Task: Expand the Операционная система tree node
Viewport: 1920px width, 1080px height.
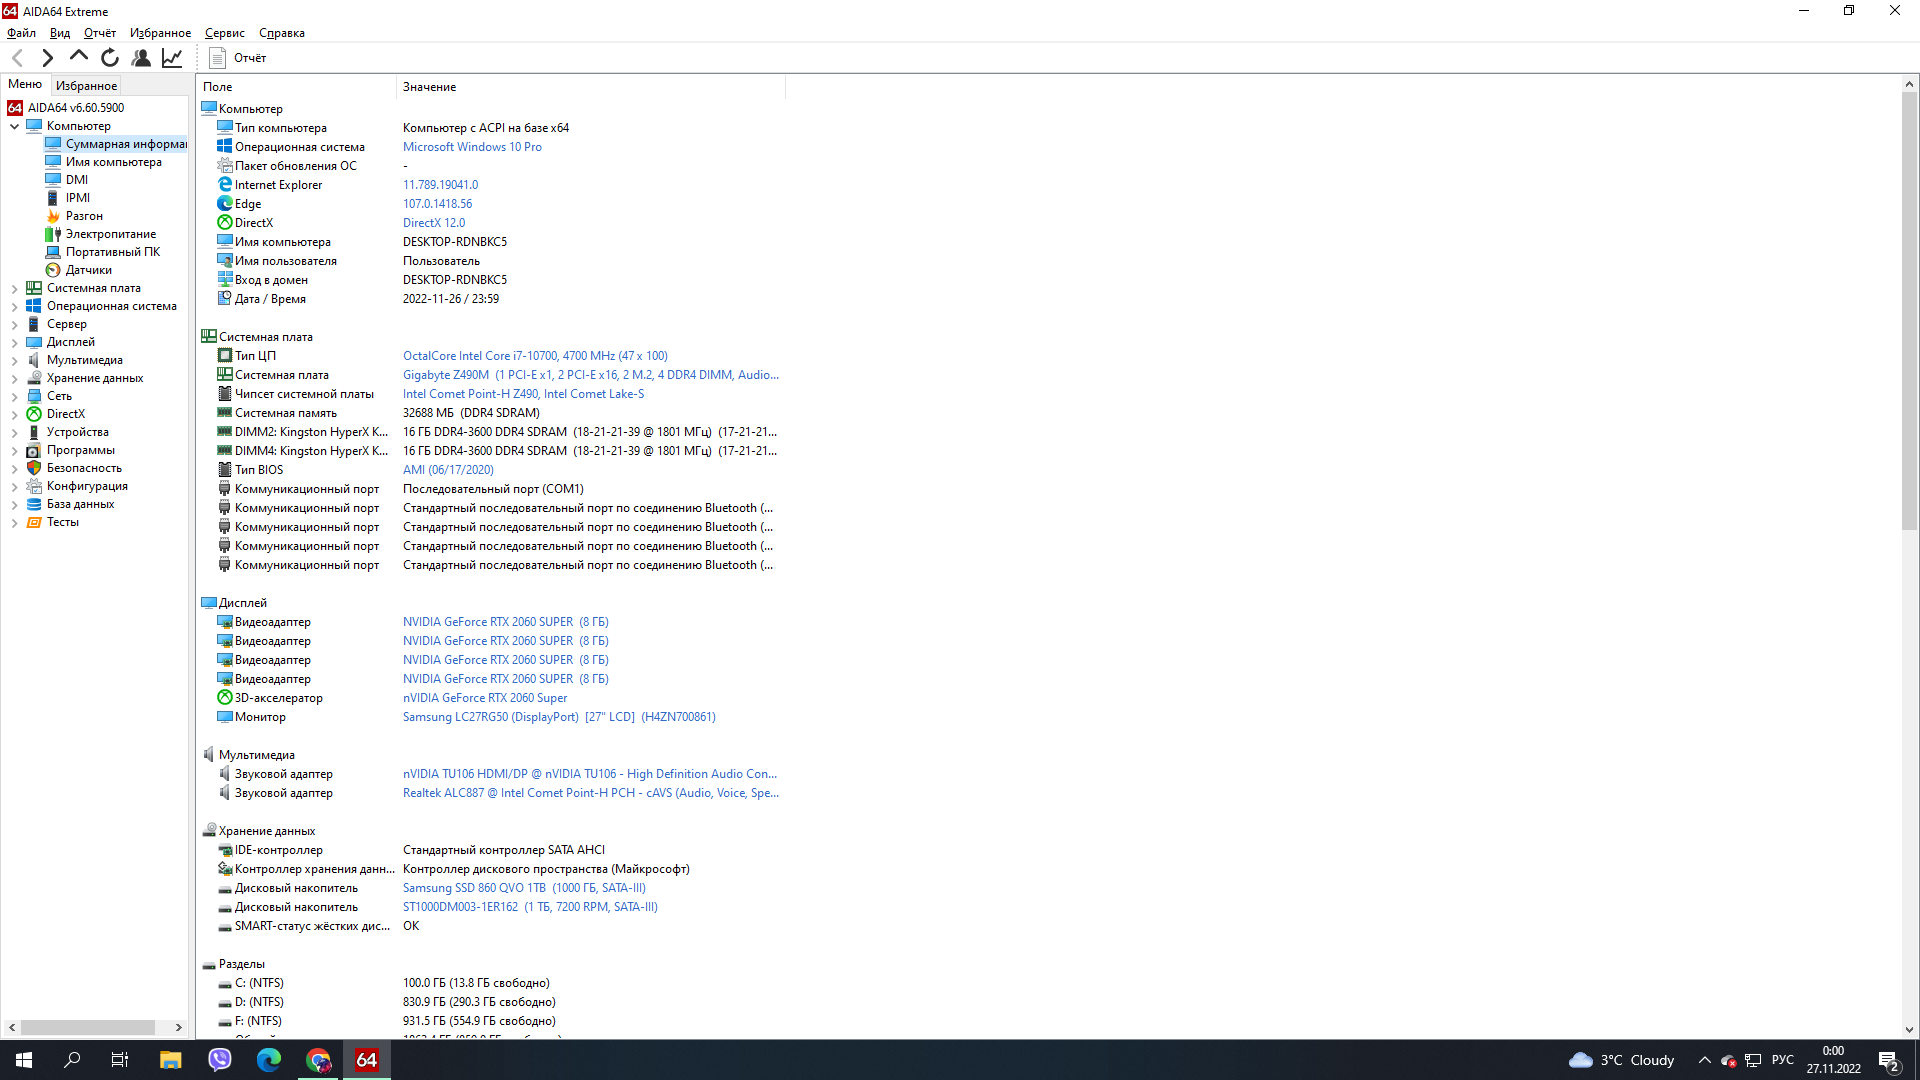Action: point(14,306)
